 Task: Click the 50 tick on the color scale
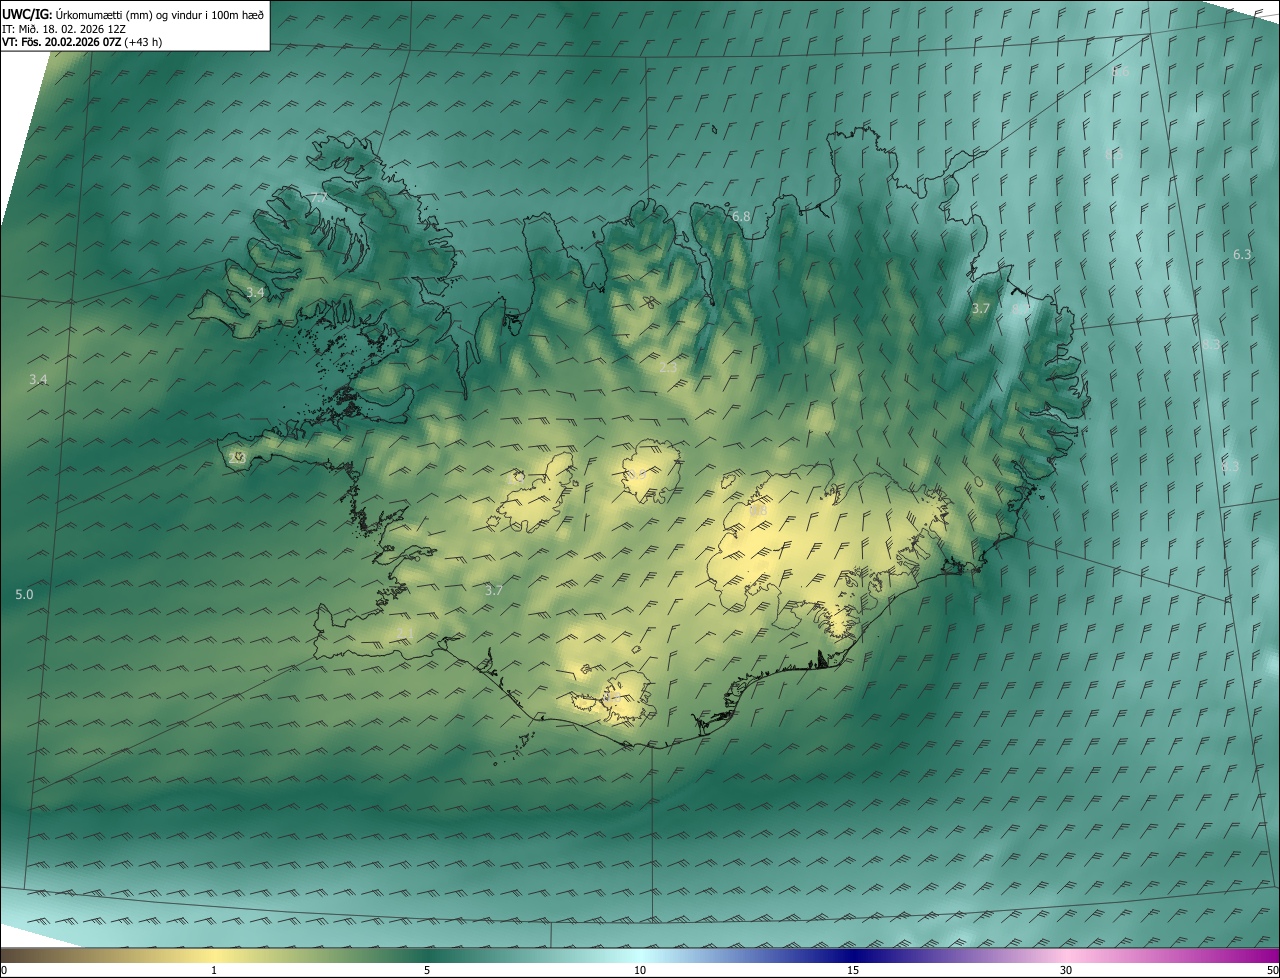point(1272,971)
